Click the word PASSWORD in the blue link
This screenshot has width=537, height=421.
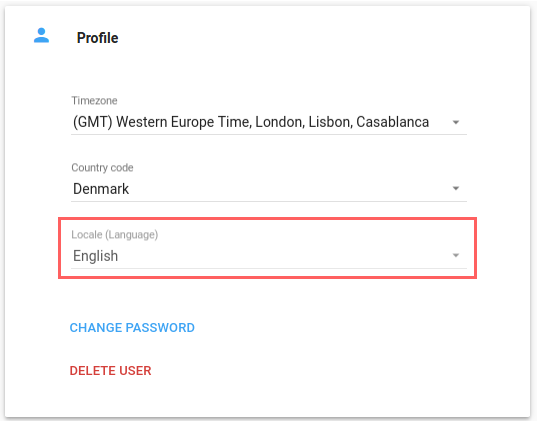(x=160, y=328)
